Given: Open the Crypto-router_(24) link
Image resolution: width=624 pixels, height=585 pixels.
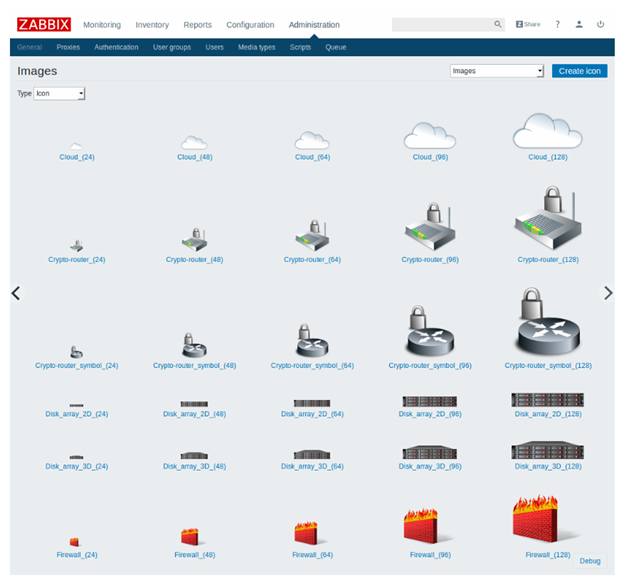Looking at the screenshot, I should pyautogui.click(x=76, y=259).
